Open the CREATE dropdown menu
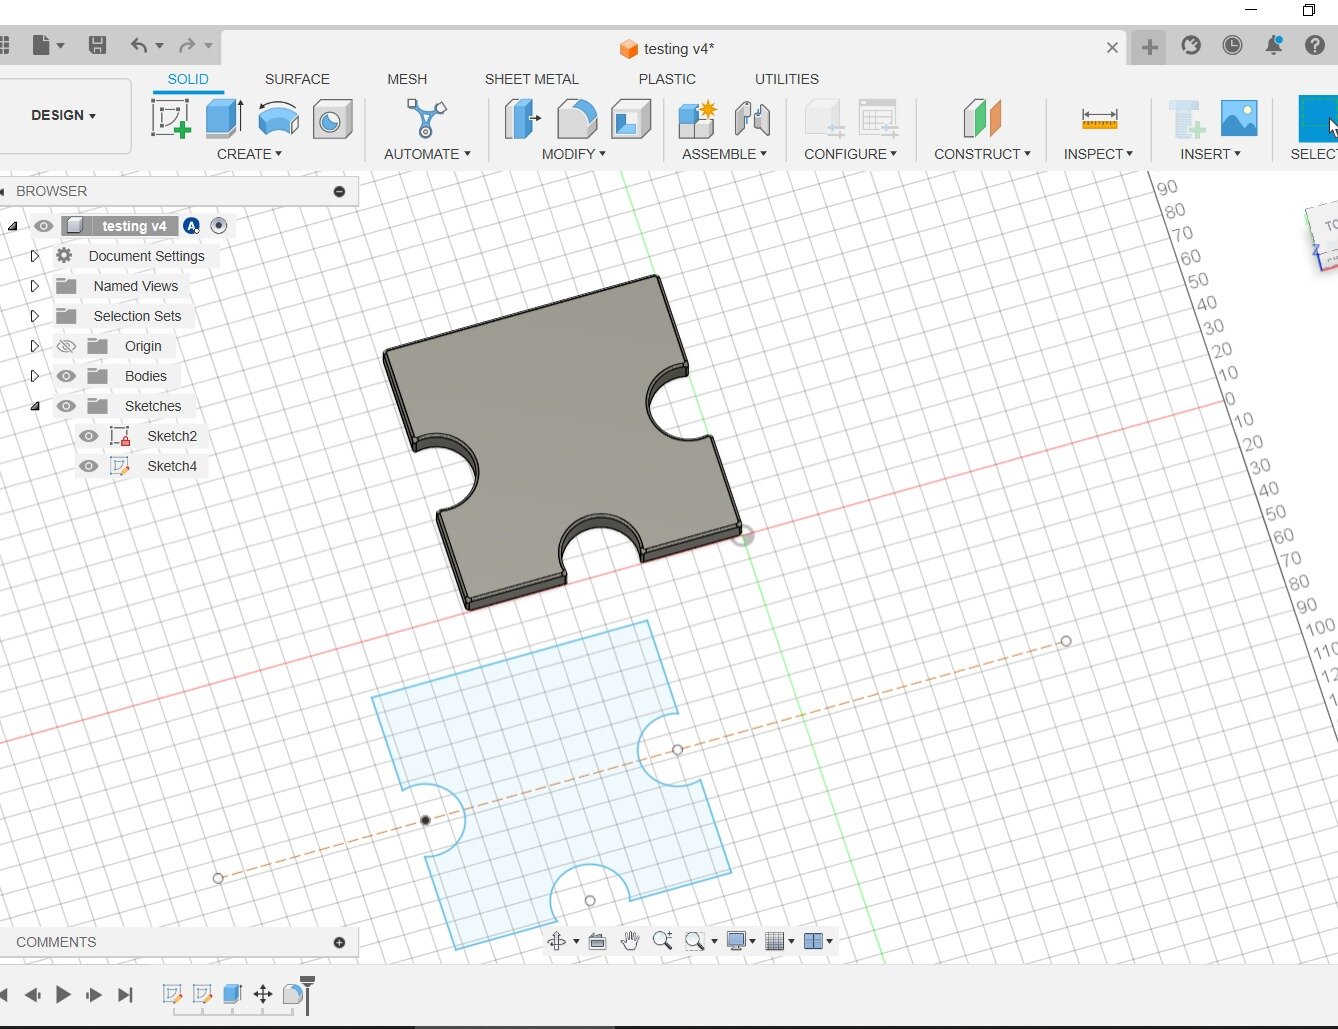The height and width of the screenshot is (1029, 1338). point(249,154)
